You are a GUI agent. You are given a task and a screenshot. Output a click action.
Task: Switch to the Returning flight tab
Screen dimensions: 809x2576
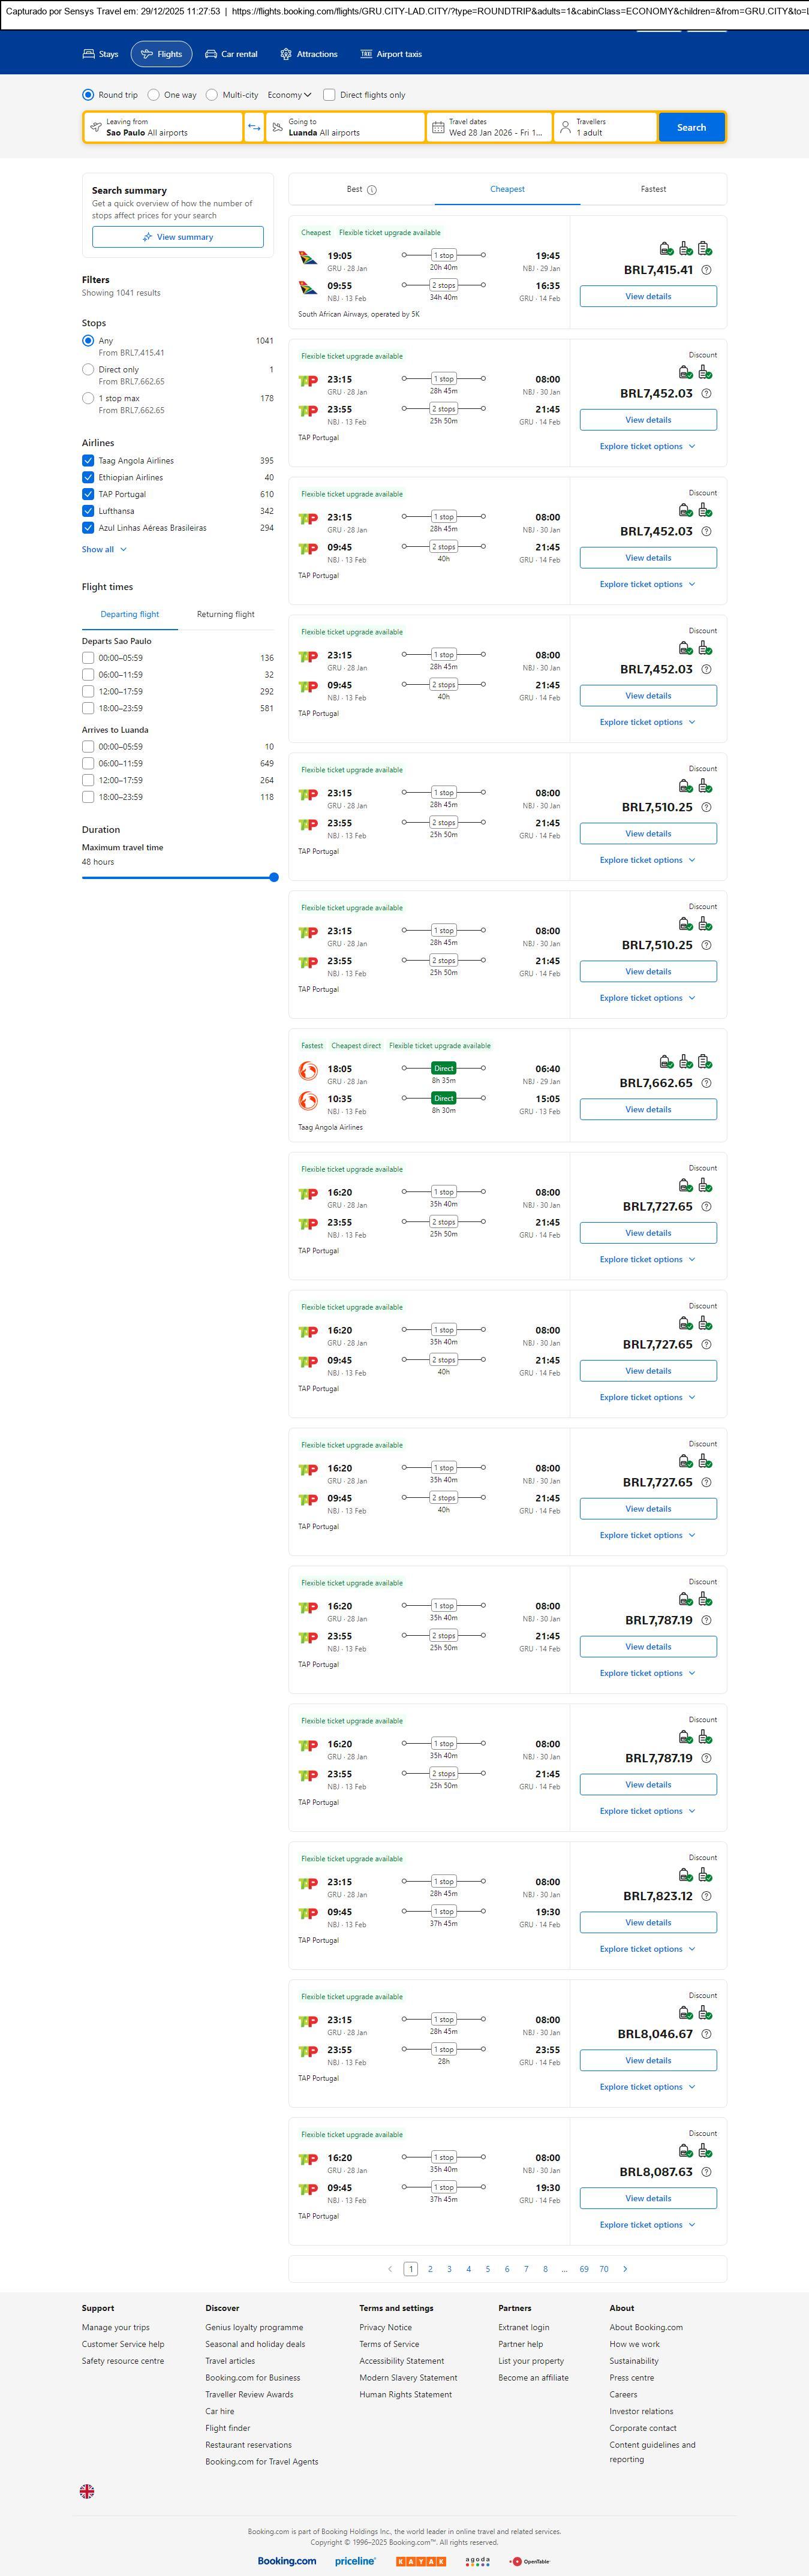[x=225, y=614]
